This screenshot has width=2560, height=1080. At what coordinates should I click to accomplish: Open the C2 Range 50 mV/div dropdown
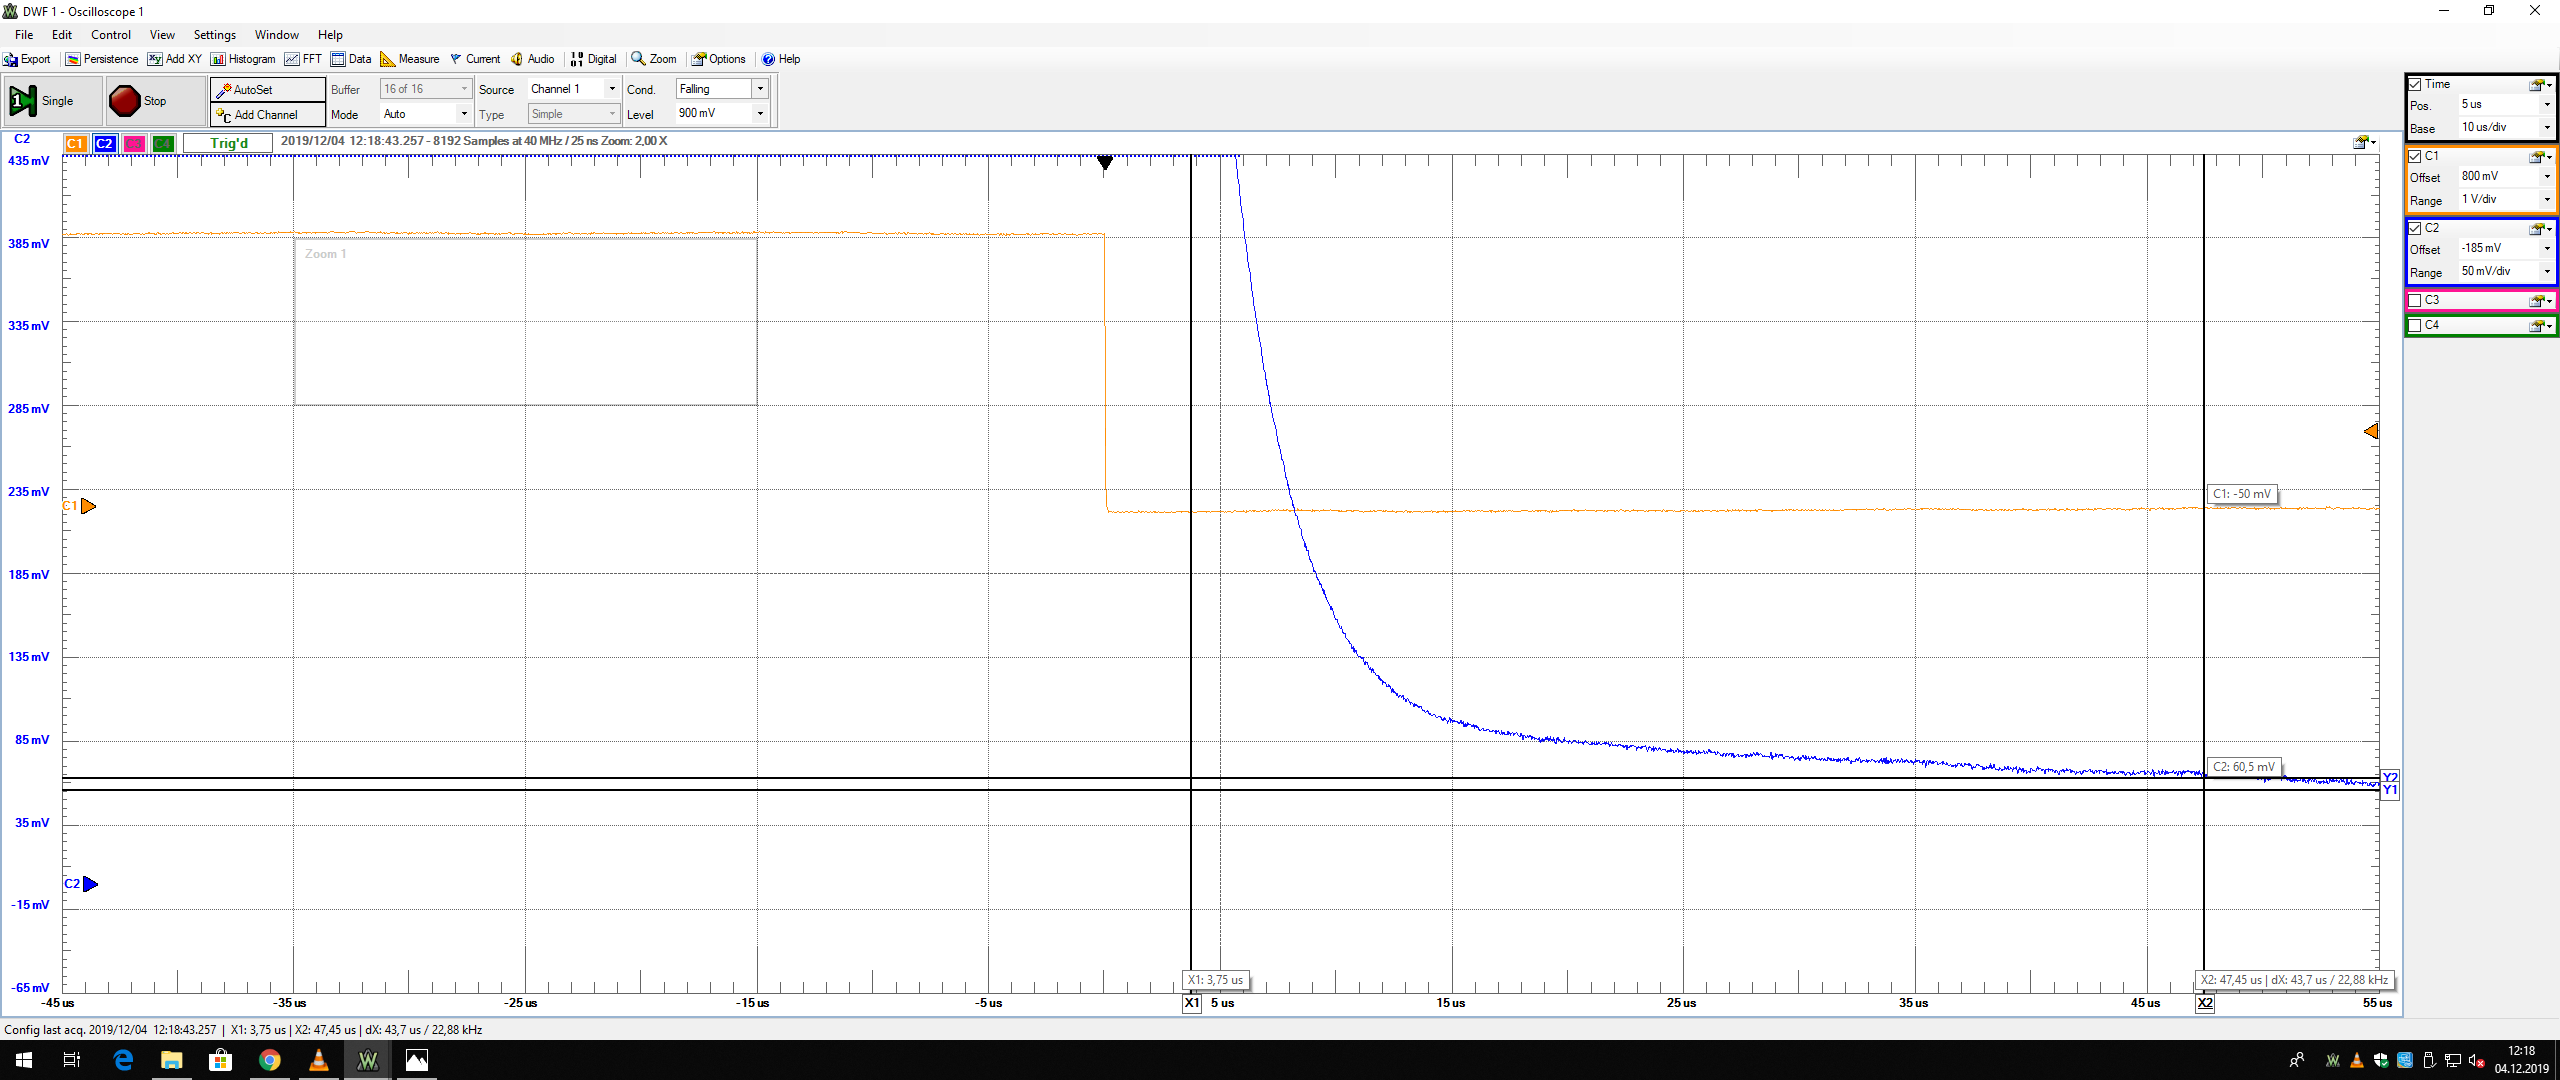2547,271
